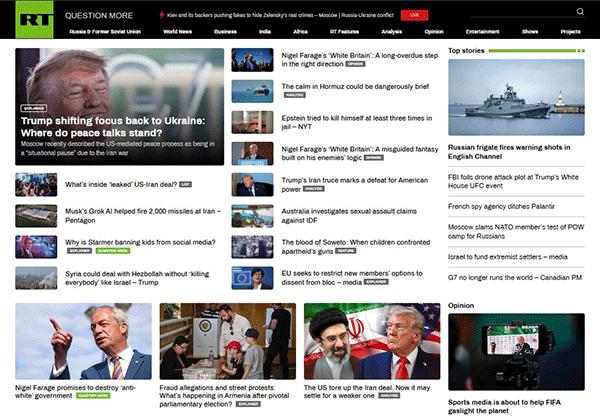Open Farage 'misguided fantasy' article

(x=360, y=153)
